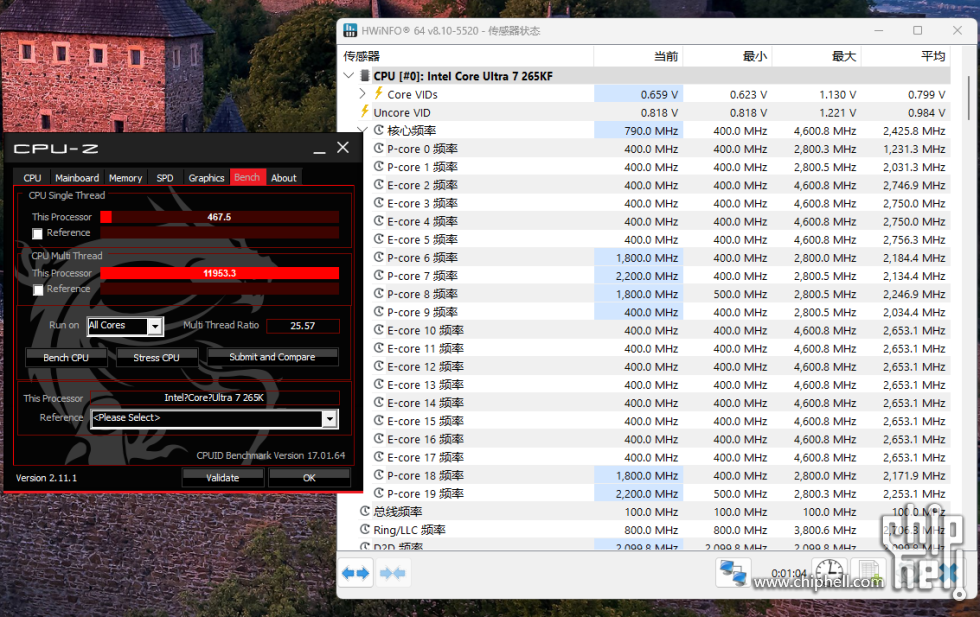Image resolution: width=980 pixels, height=617 pixels.
Task: Close the CPU-Z window
Action: point(343,148)
